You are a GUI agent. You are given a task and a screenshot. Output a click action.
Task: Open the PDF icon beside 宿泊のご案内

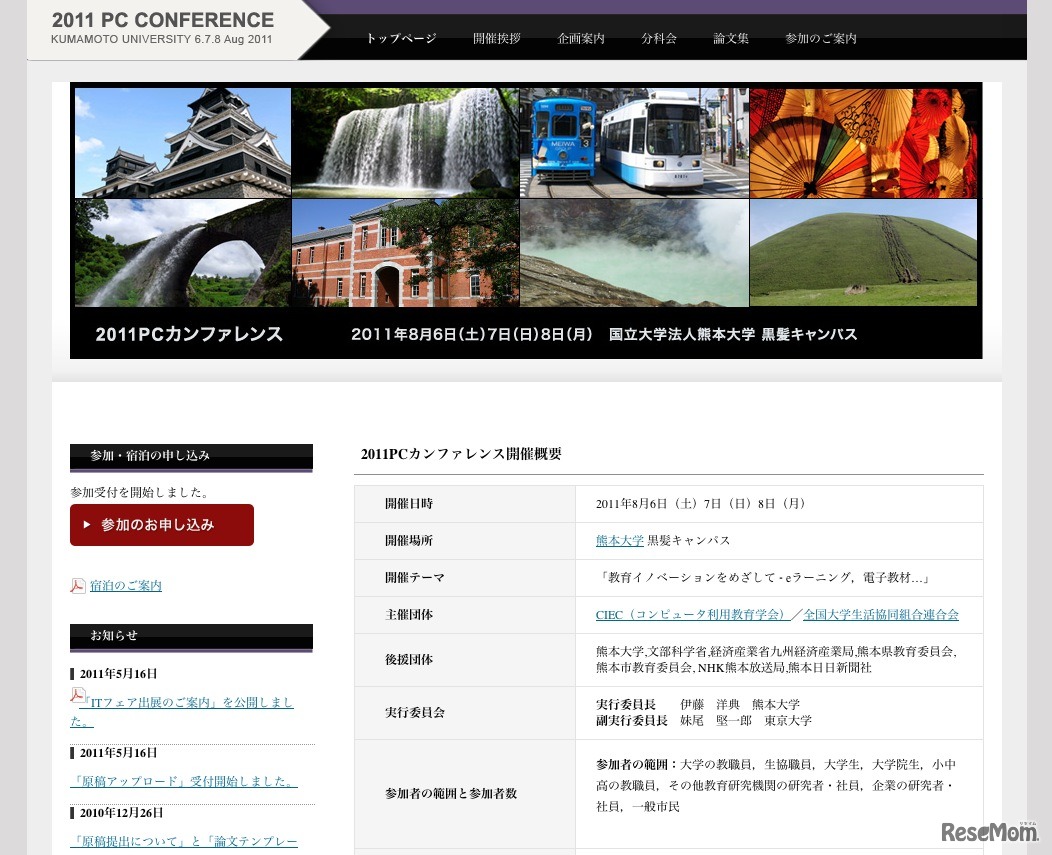click(x=78, y=585)
